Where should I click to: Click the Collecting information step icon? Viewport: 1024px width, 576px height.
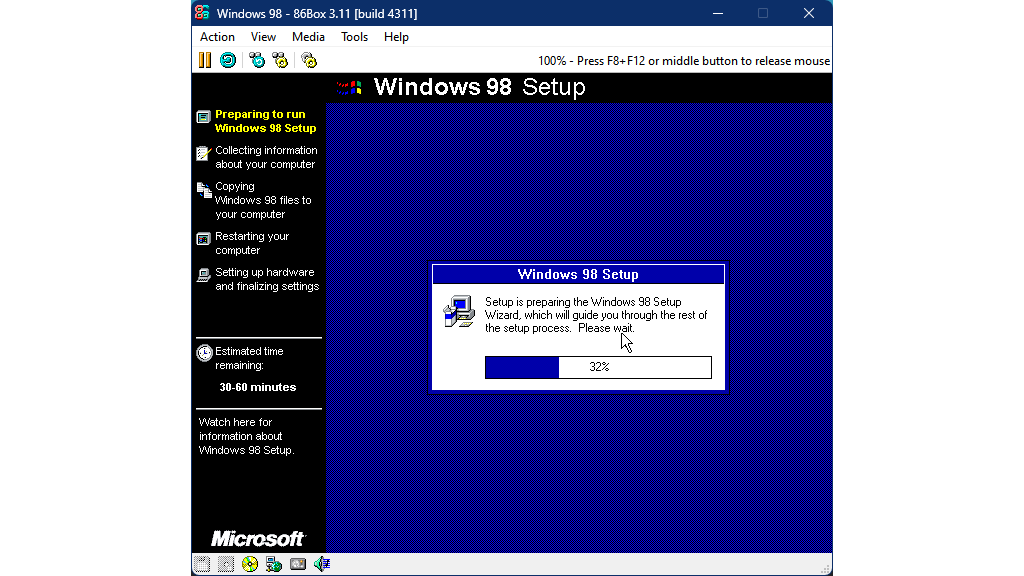203,153
